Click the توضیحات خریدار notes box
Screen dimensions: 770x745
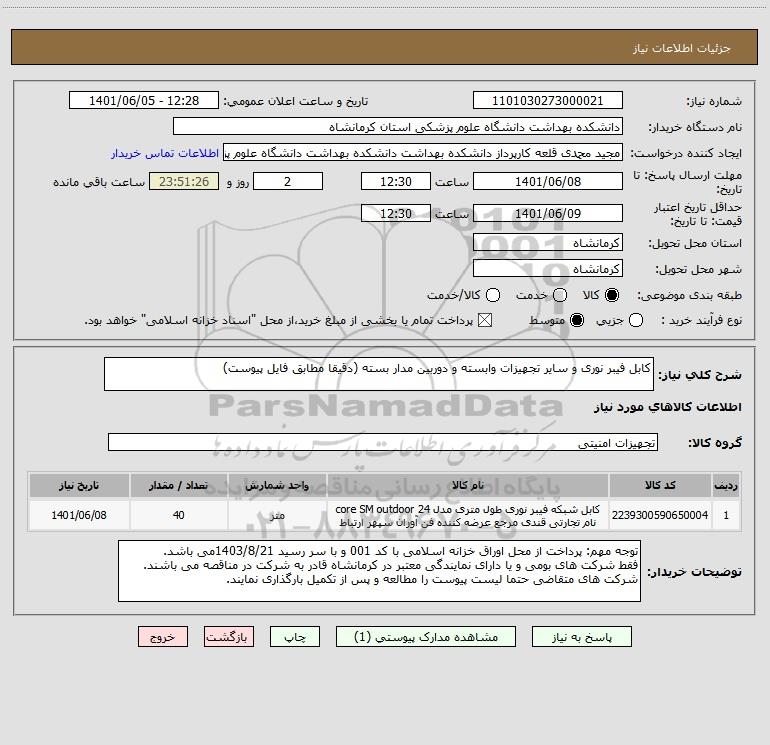[x=379, y=571]
